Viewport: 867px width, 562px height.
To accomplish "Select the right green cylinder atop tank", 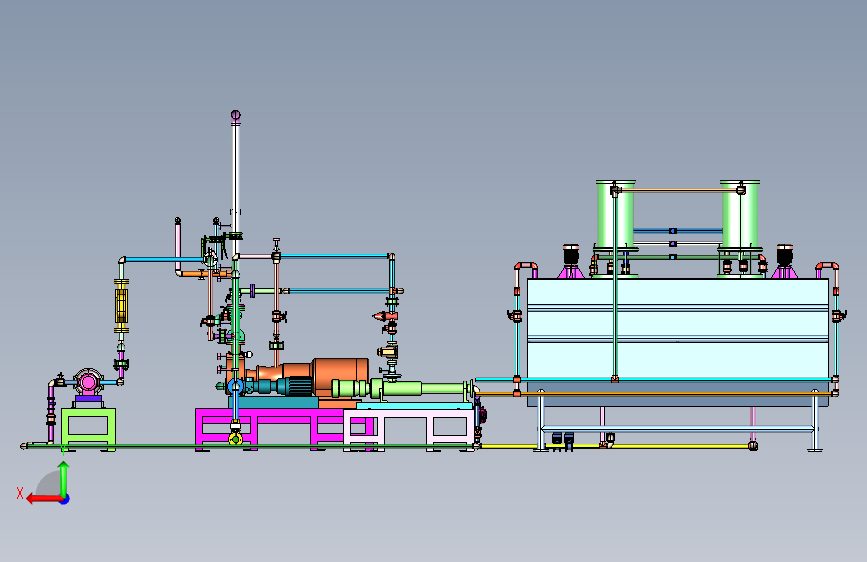I will tap(740, 216).
